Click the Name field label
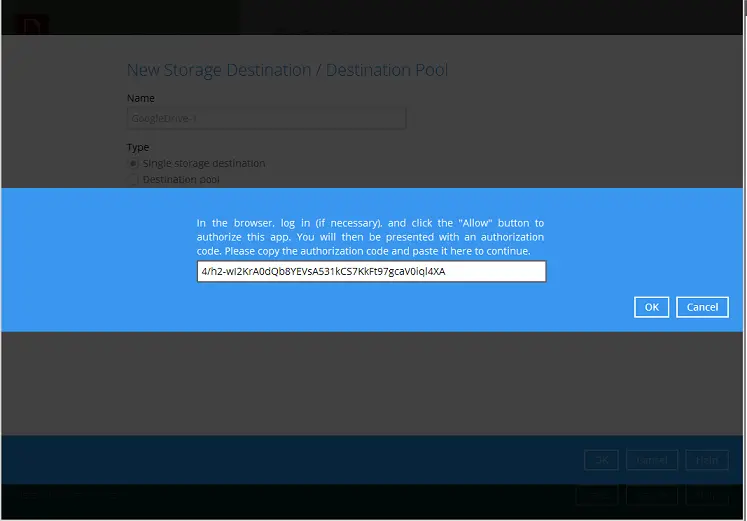 142,98
